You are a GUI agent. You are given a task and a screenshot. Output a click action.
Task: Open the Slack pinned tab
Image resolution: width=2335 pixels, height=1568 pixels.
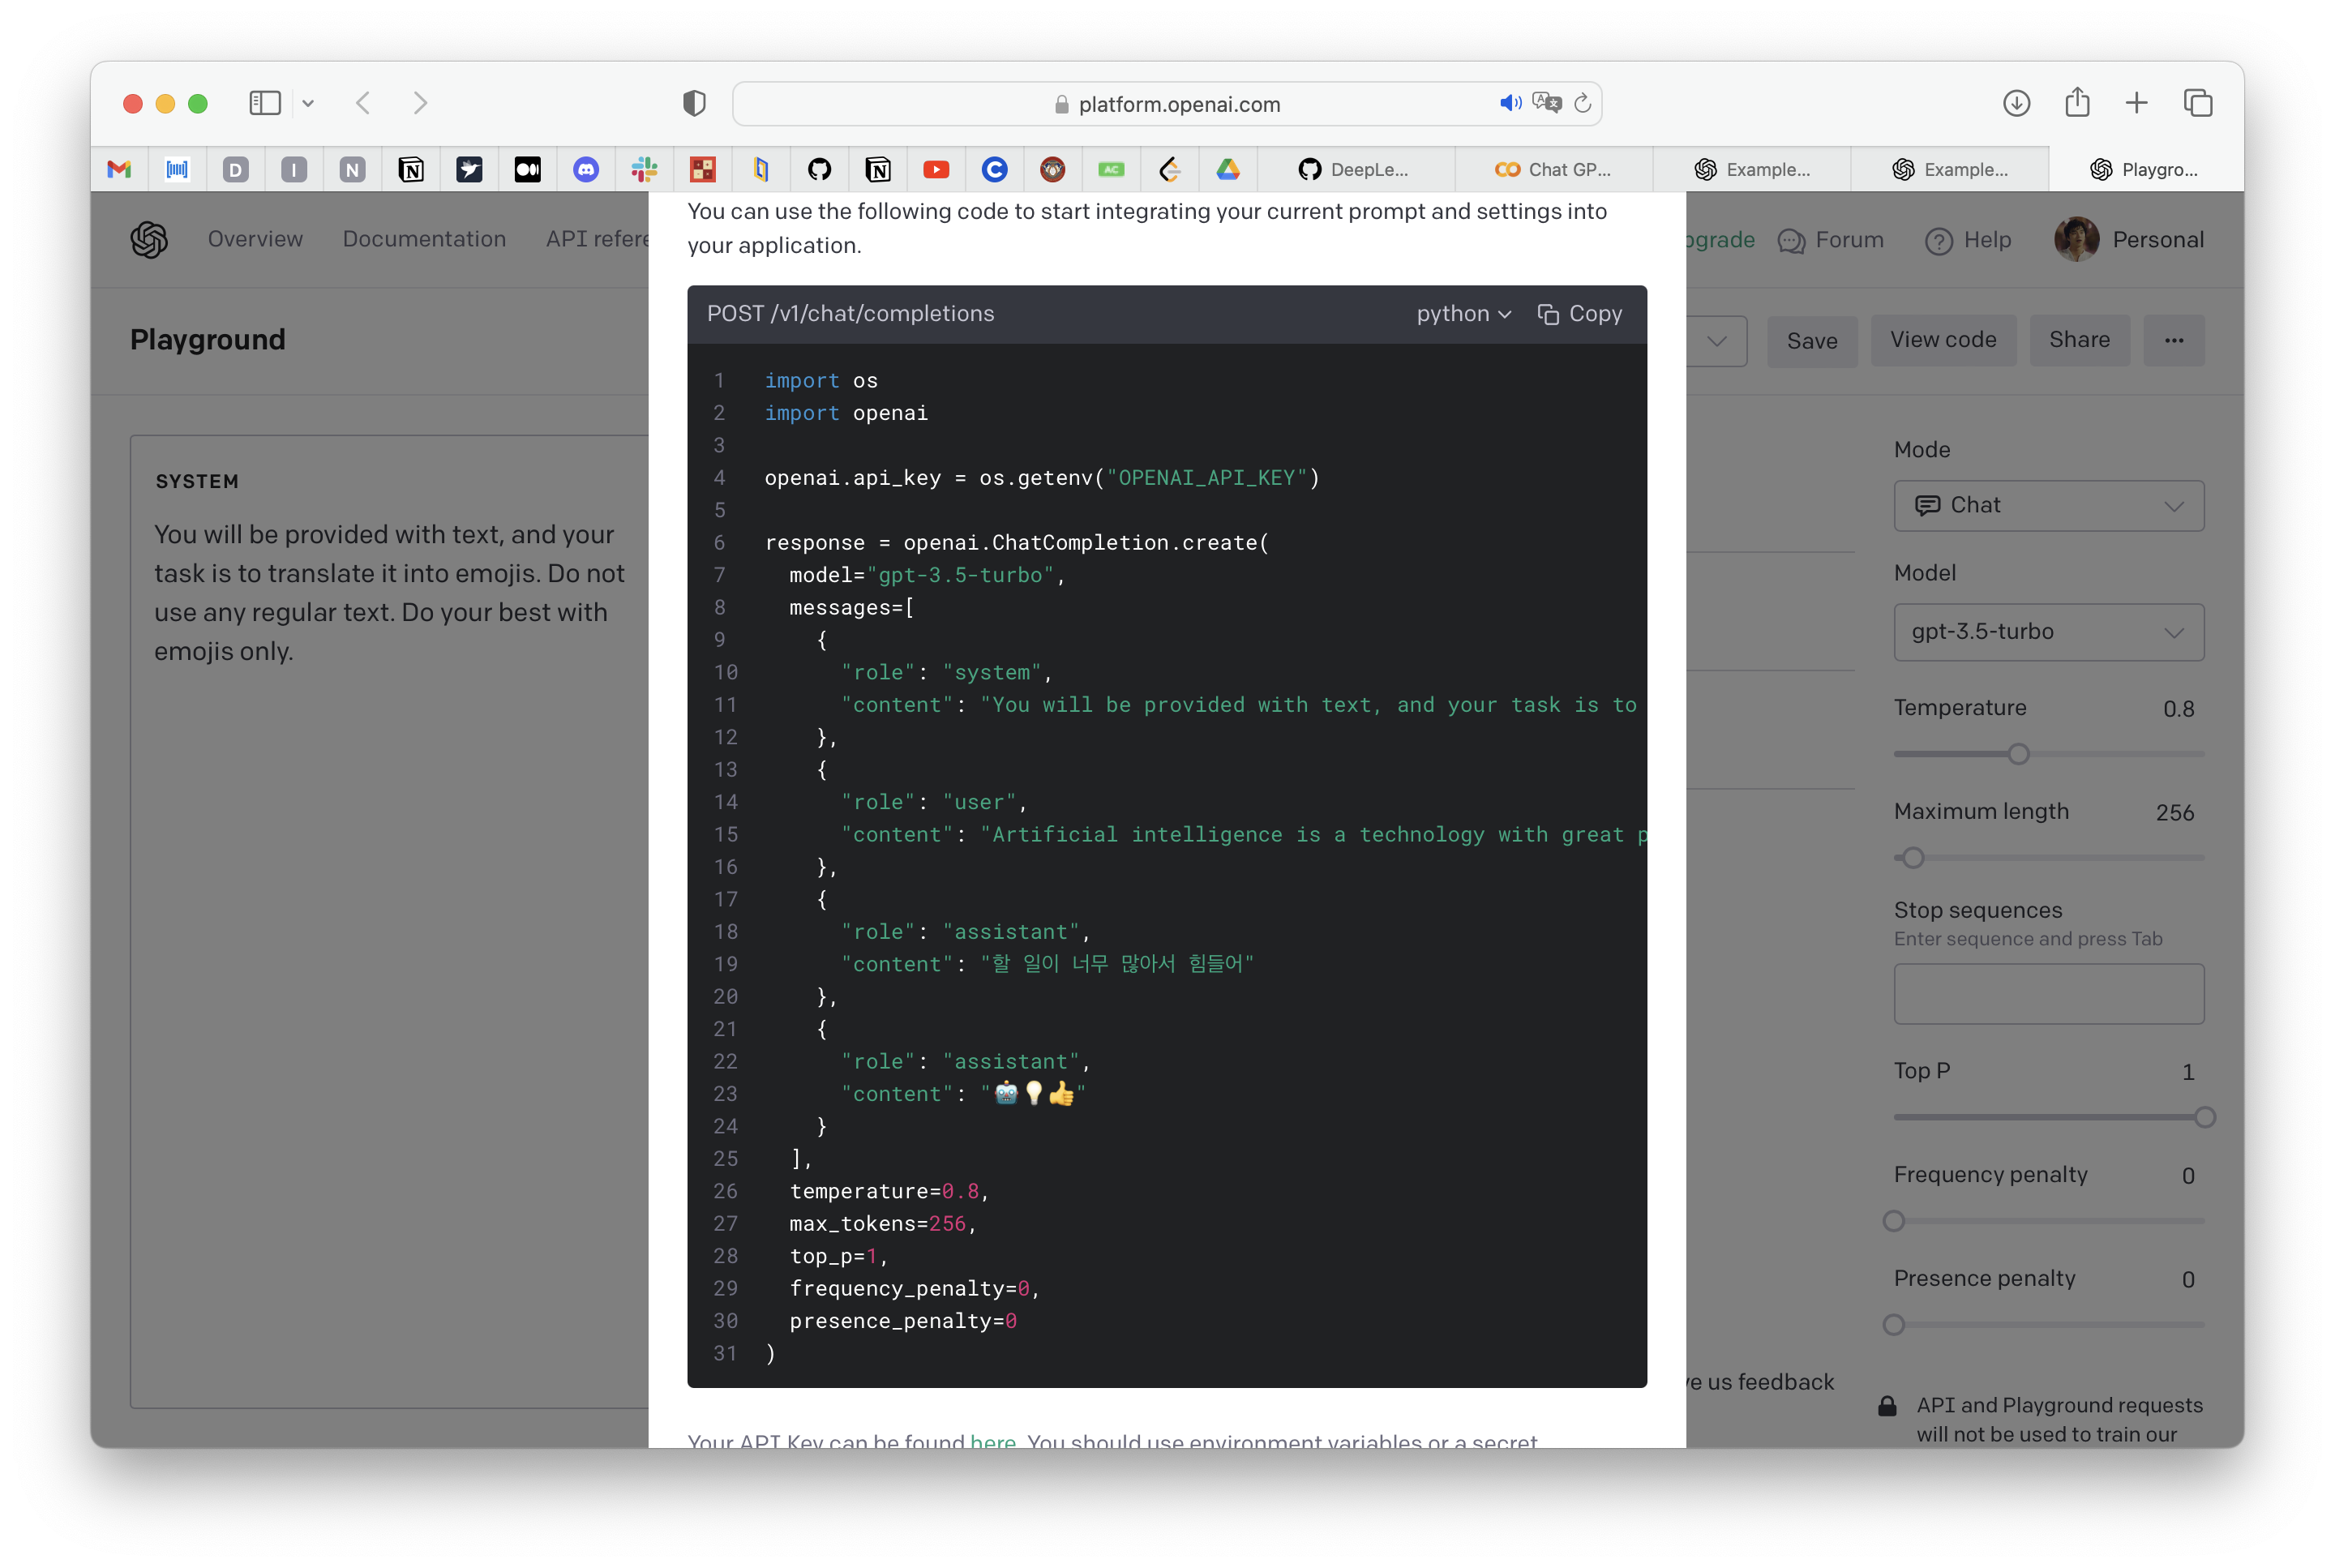click(644, 169)
